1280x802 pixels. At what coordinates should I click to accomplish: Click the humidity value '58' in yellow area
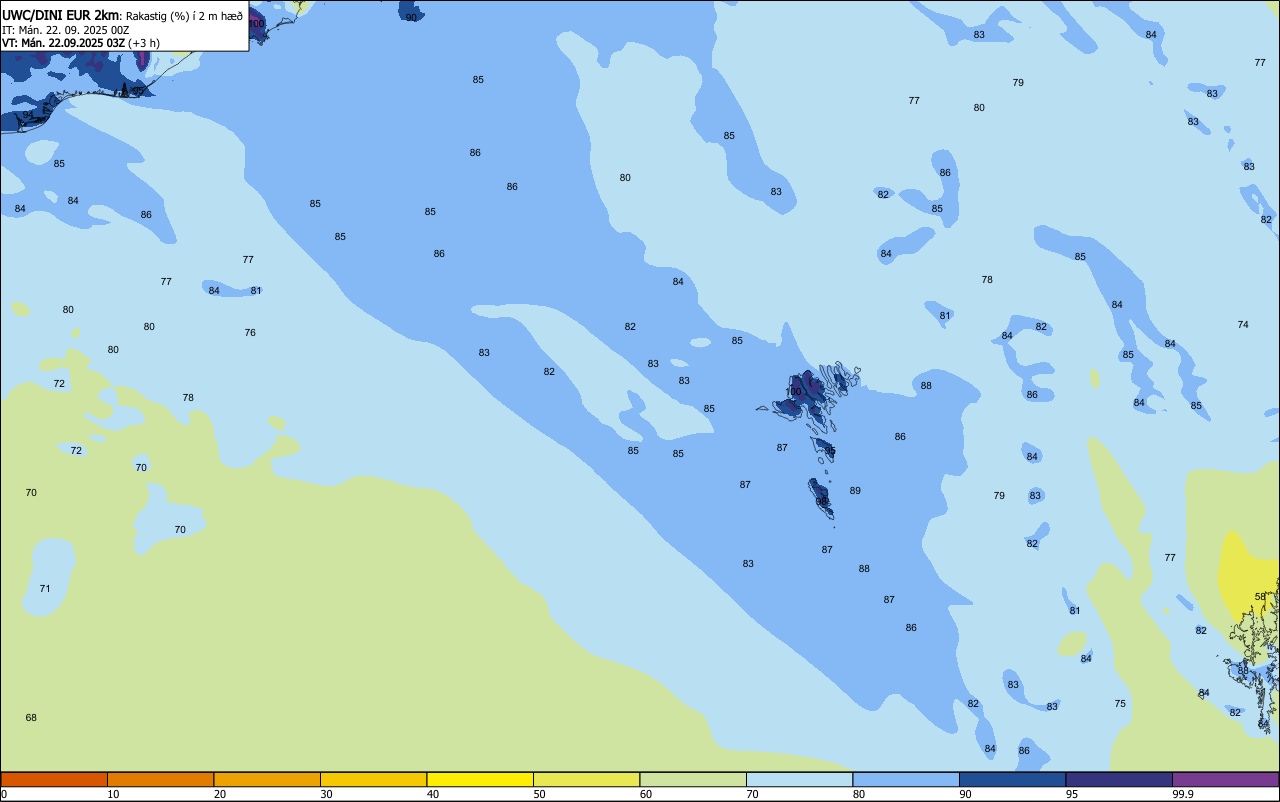pos(1260,597)
